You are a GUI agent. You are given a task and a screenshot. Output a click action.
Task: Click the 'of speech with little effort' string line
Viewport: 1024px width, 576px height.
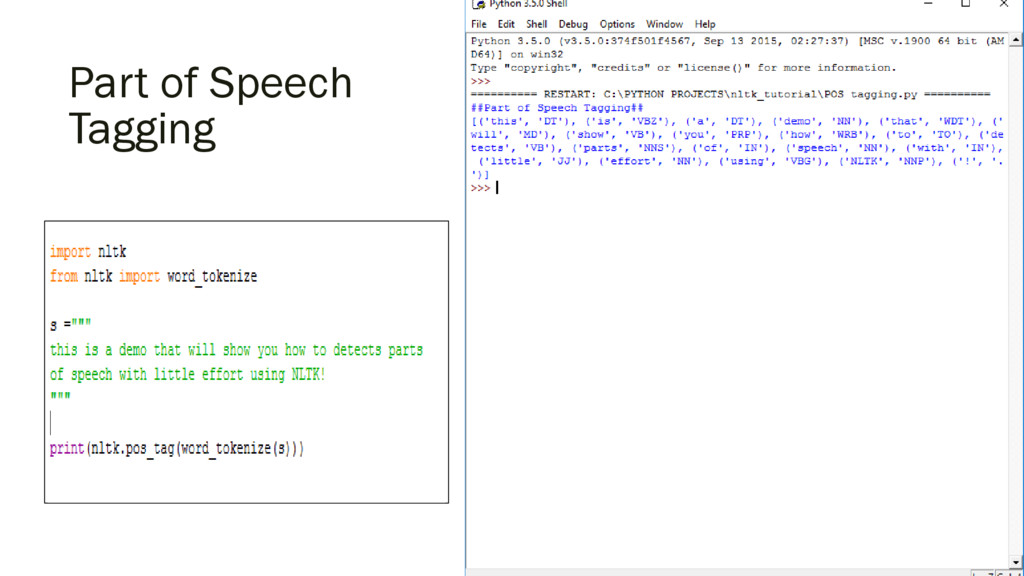click(187, 375)
